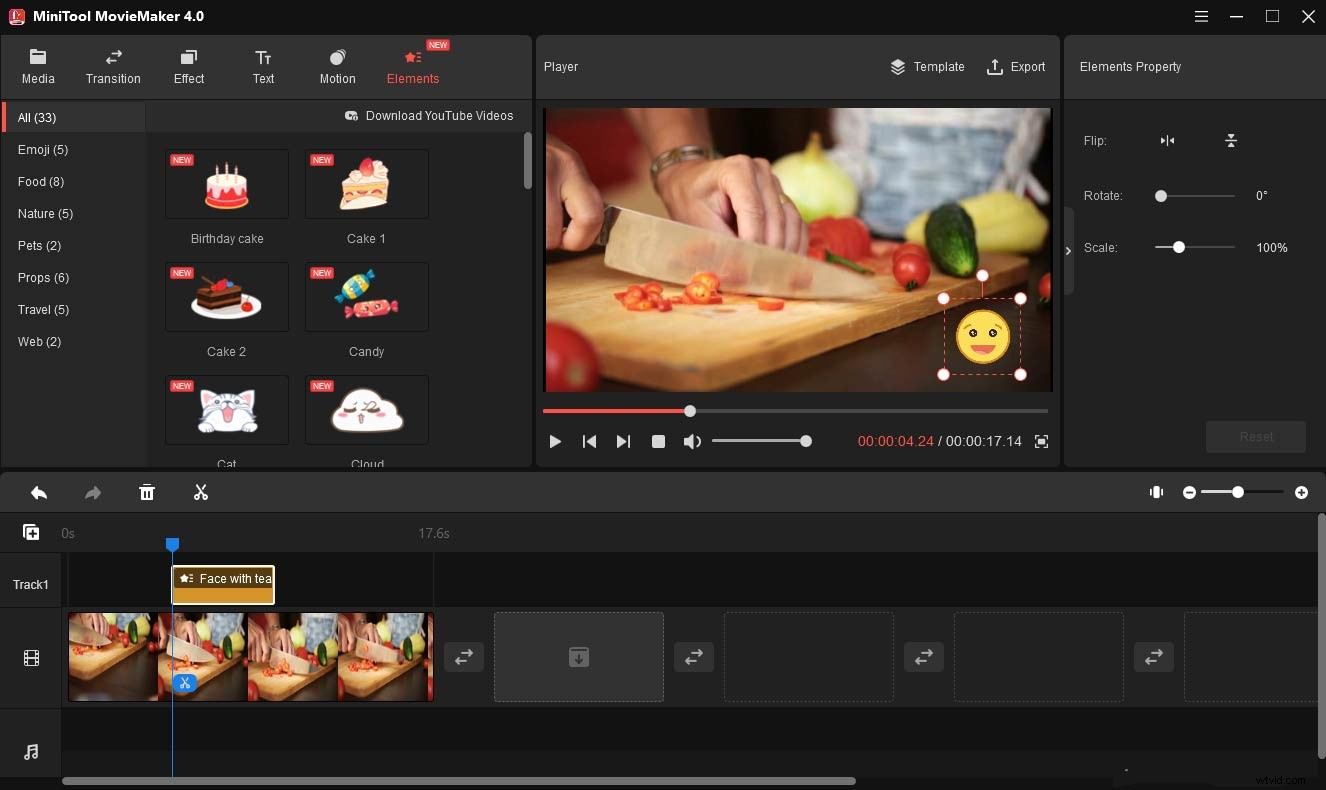
Task: Export the video
Action: [x=1017, y=67]
